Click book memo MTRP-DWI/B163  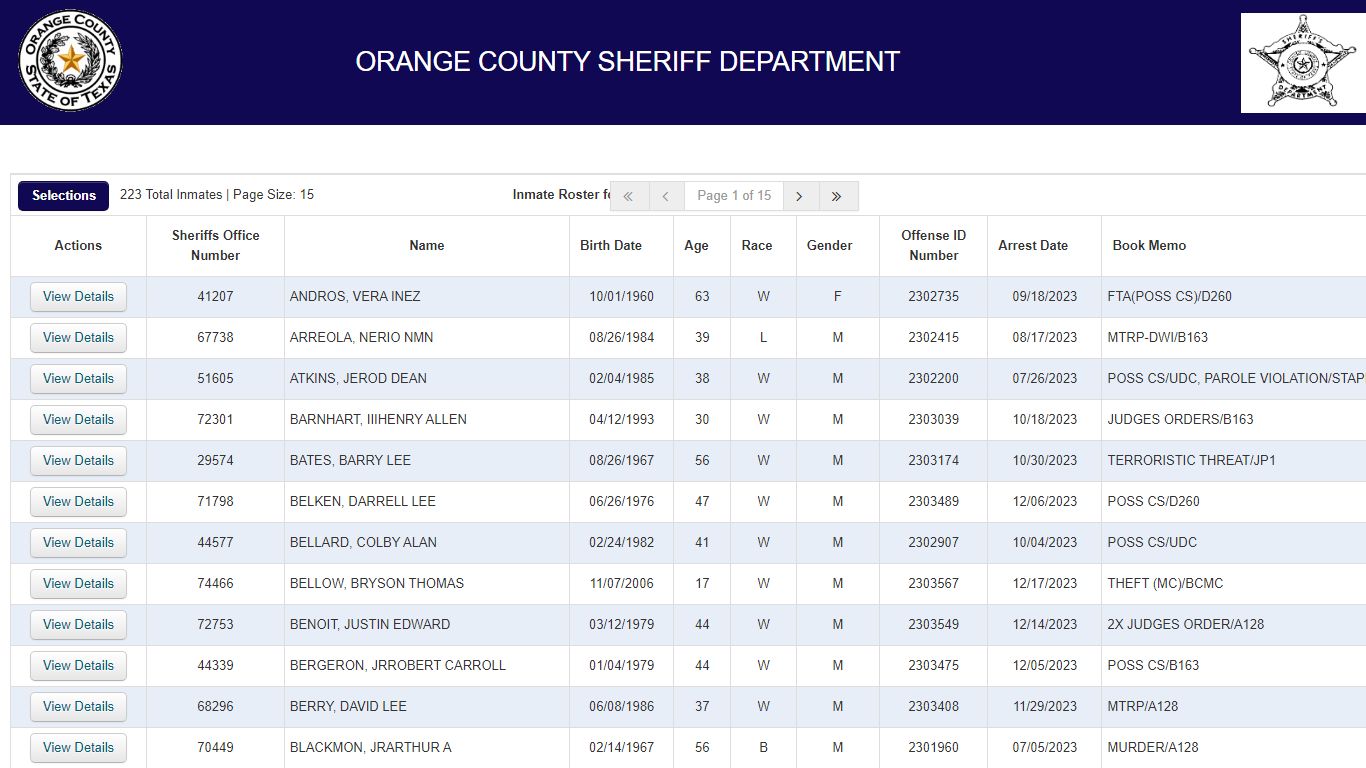click(1157, 338)
